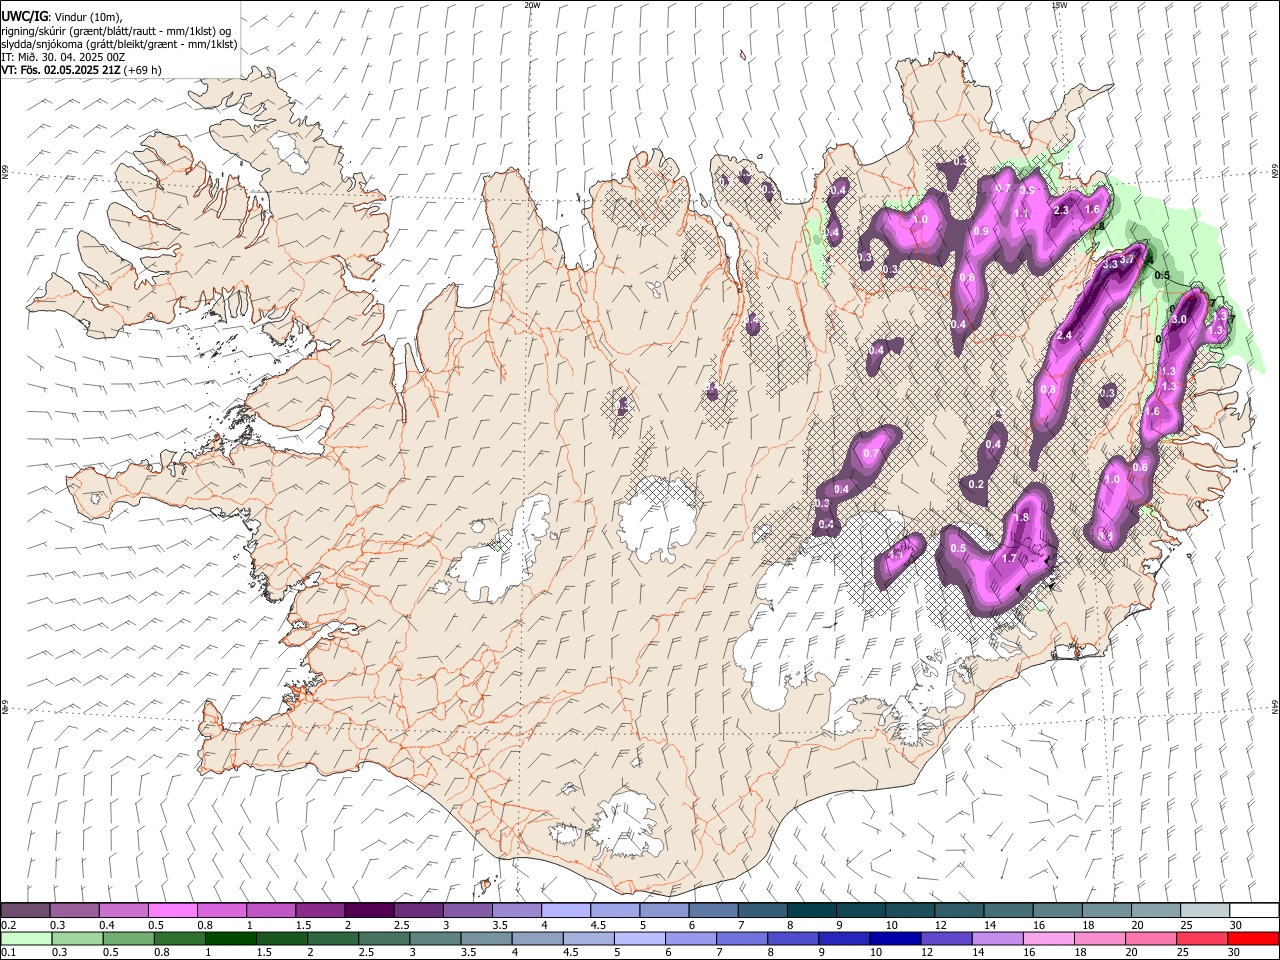Click the '12' label under the bottom legend row
Image resolution: width=1280 pixels, height=960 pixels.
click(x=929, y=953)
